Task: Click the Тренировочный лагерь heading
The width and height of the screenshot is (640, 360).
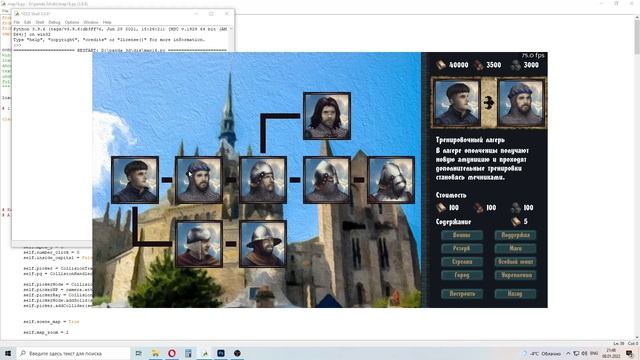Action: 470,140
